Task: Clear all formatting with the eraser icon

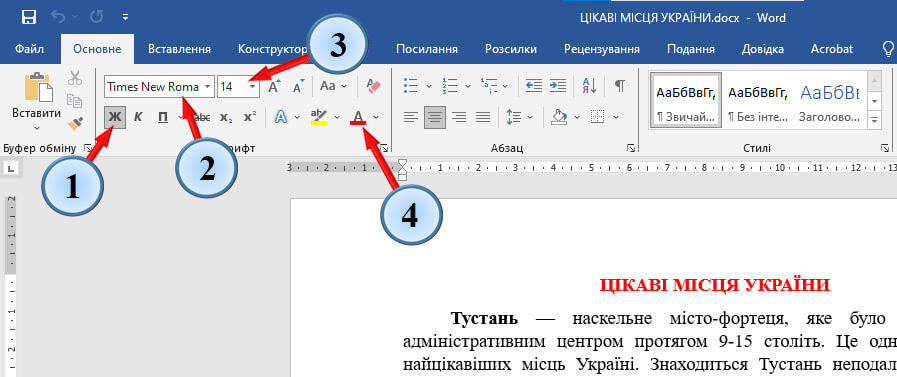Action: [x=373, y=86]
